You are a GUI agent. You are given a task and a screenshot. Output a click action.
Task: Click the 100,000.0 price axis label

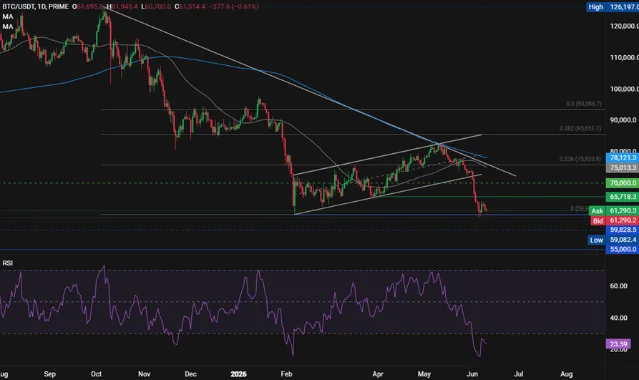(624, 89)
